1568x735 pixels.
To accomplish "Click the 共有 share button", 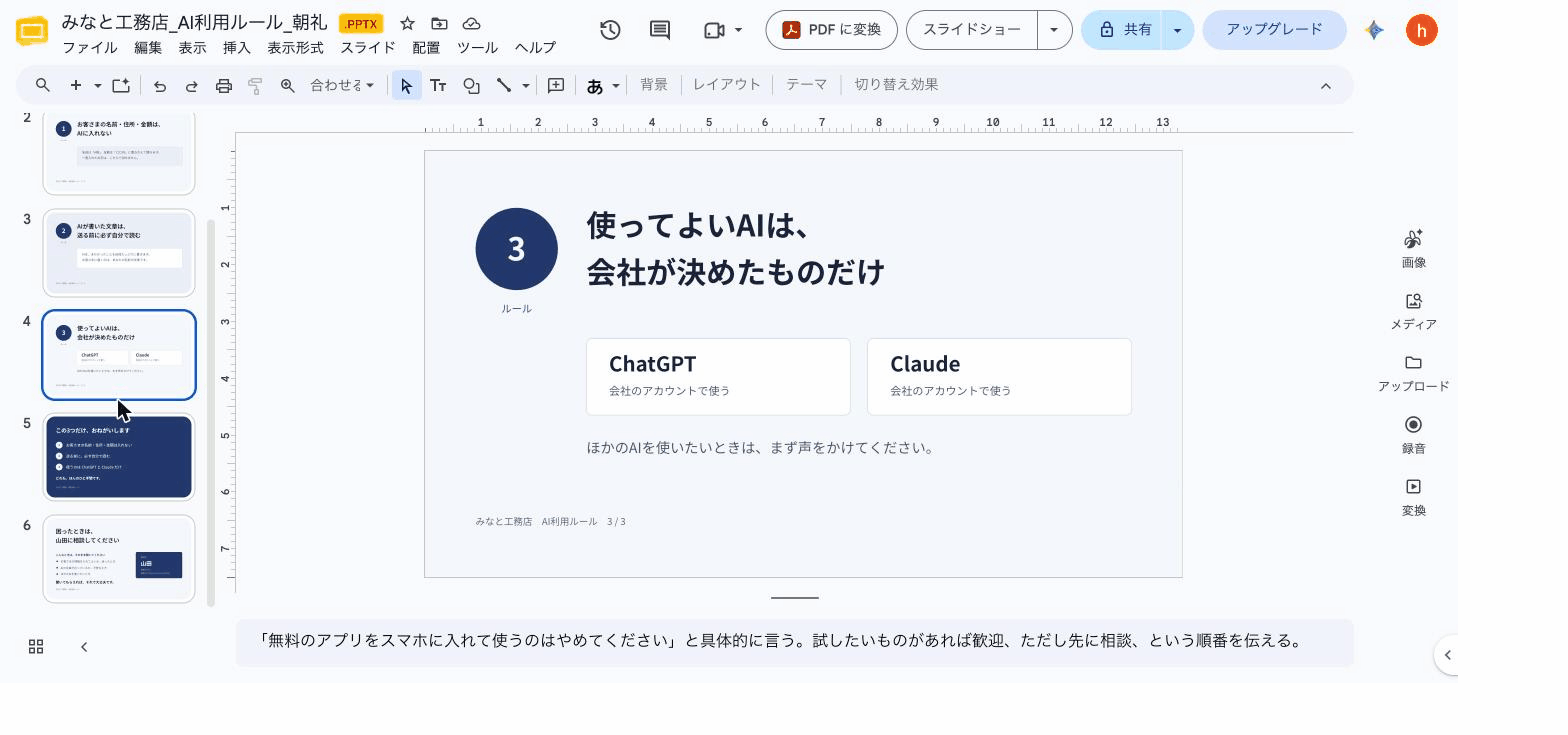I will coord(1123,30).
